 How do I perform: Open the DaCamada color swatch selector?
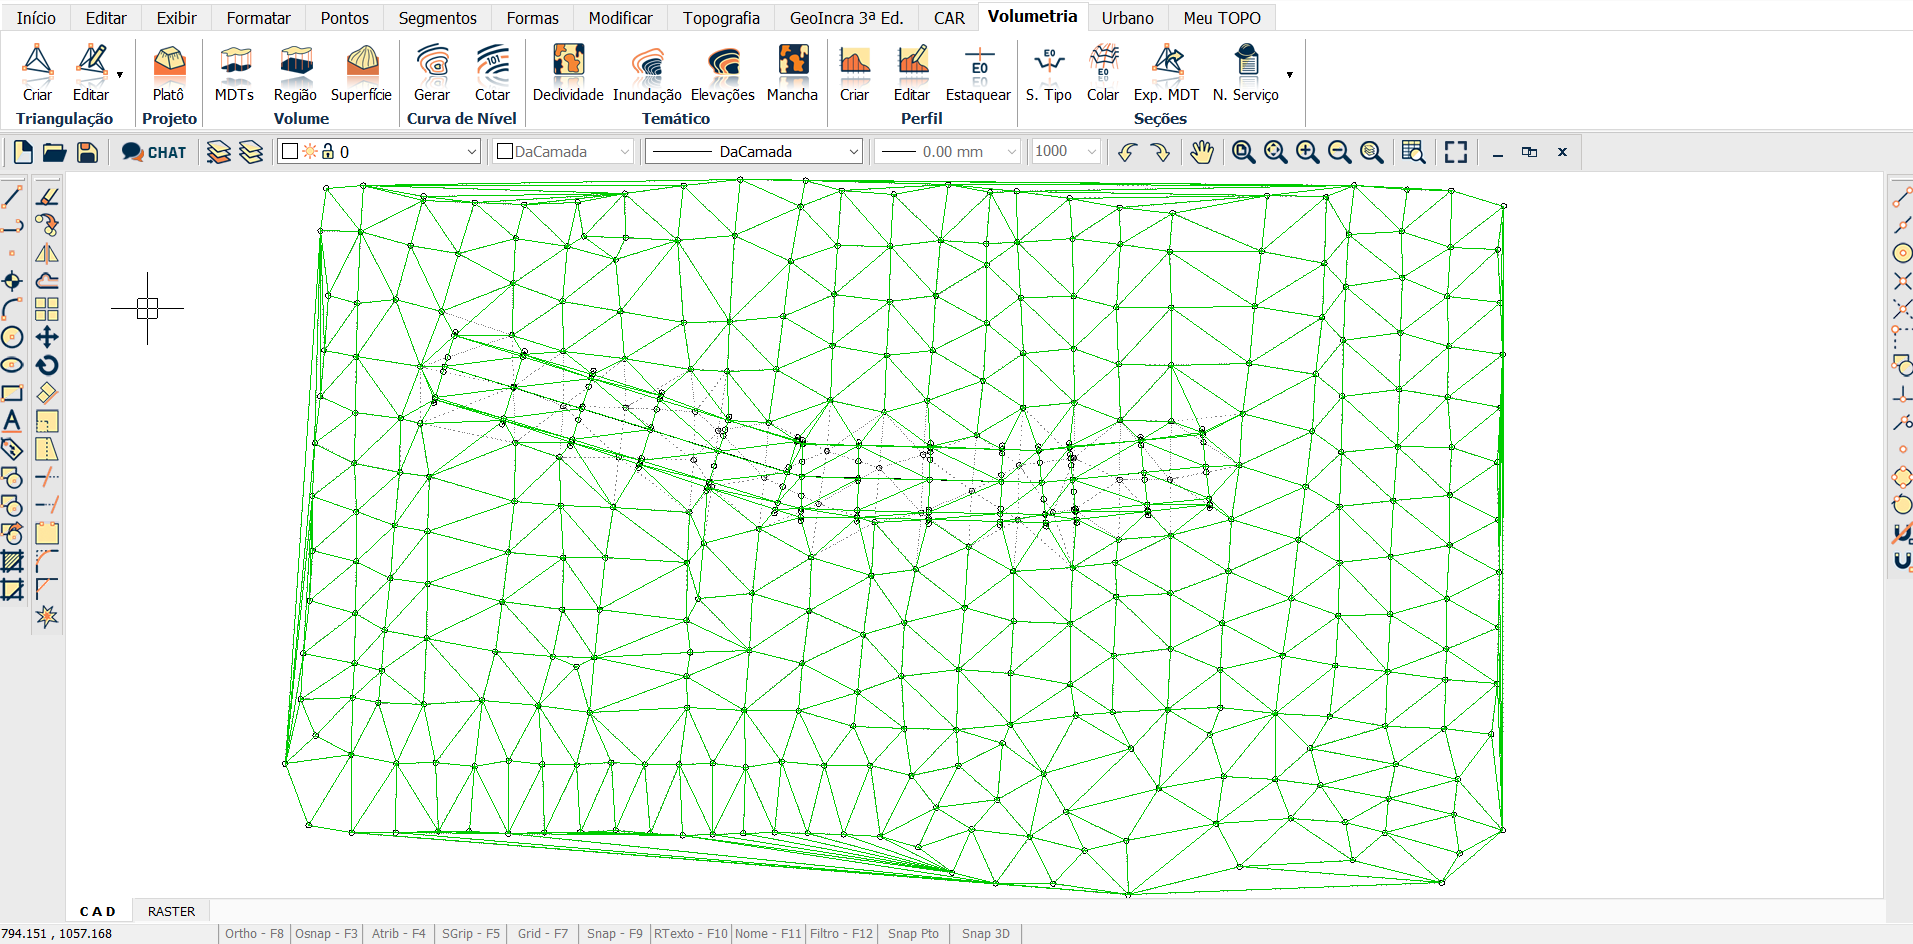564,152
